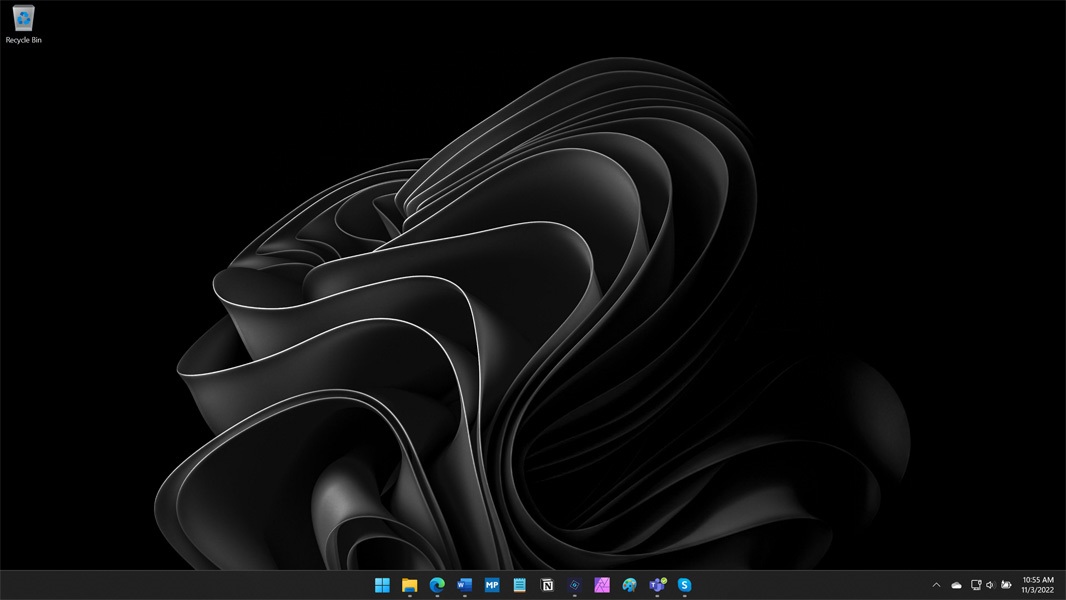The width and height of the screenshot is (1066, 600).
Task: Open the clock showing 10:55 AM
Action: [x=1038, y=585]
